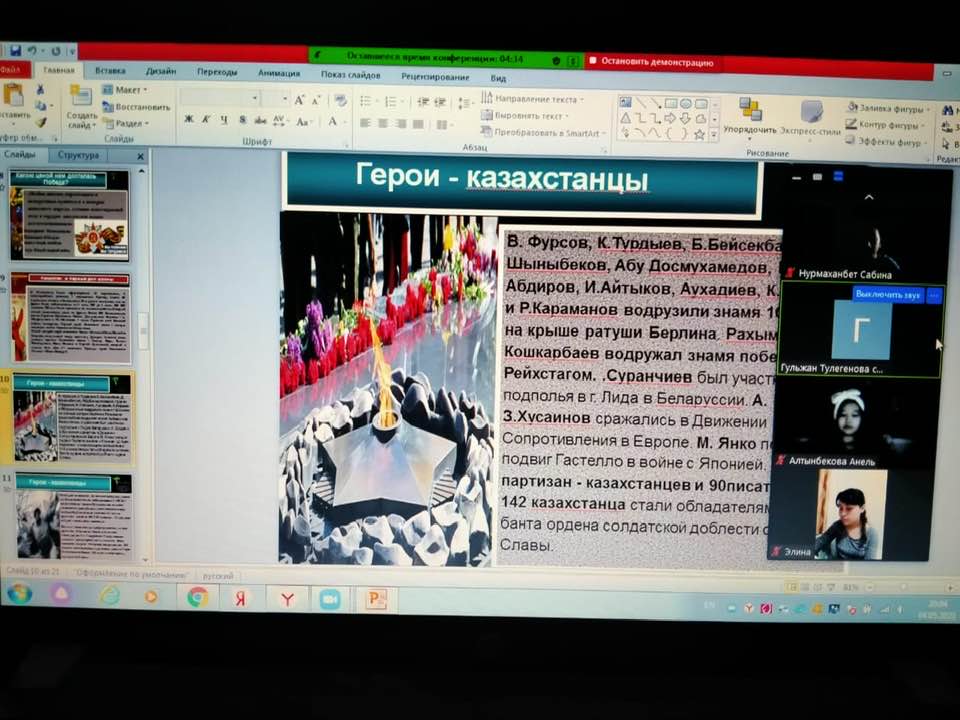Toggle italic К formatting

pos(206,119)
